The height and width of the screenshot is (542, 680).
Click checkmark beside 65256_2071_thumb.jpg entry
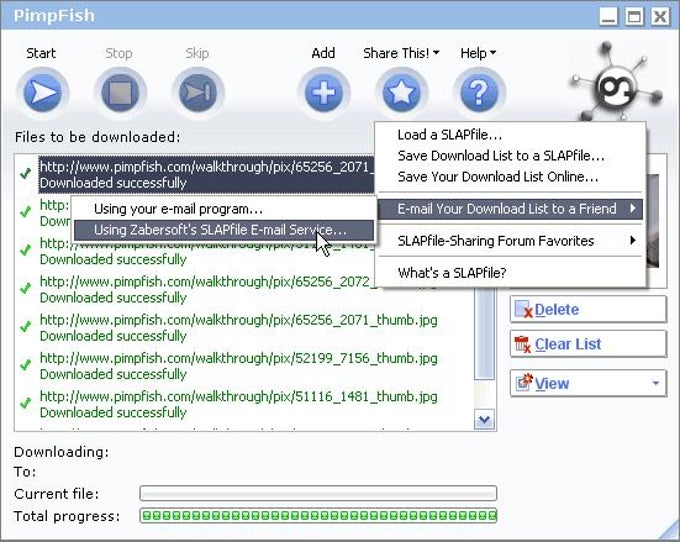[x=25, y=326]
